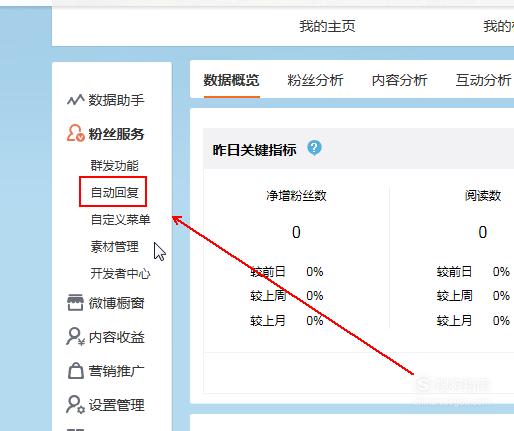Click the 营销推广 bag icon
The image size is (514, 431).
point(76,371)
